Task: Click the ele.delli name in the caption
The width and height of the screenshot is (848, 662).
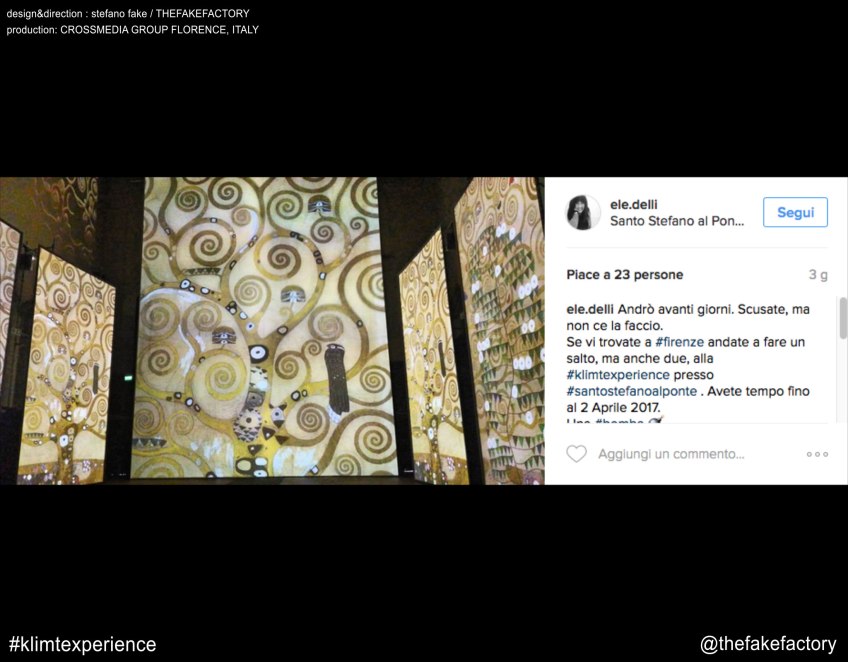Action: [589, 309]
